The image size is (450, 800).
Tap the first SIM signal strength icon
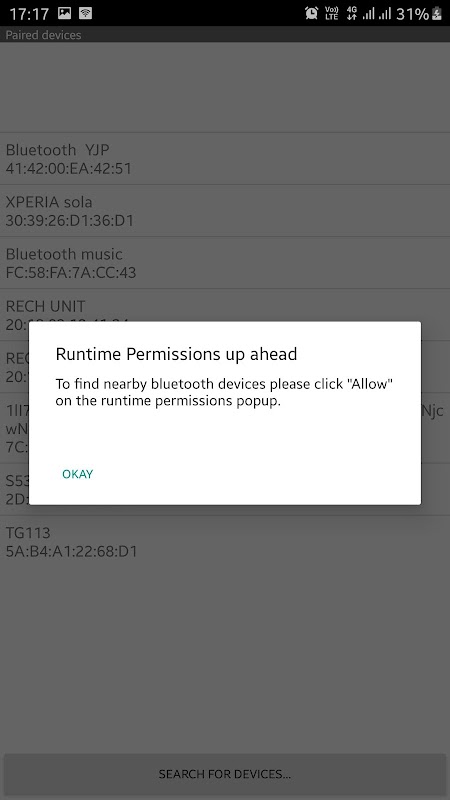tap(368, 13)
